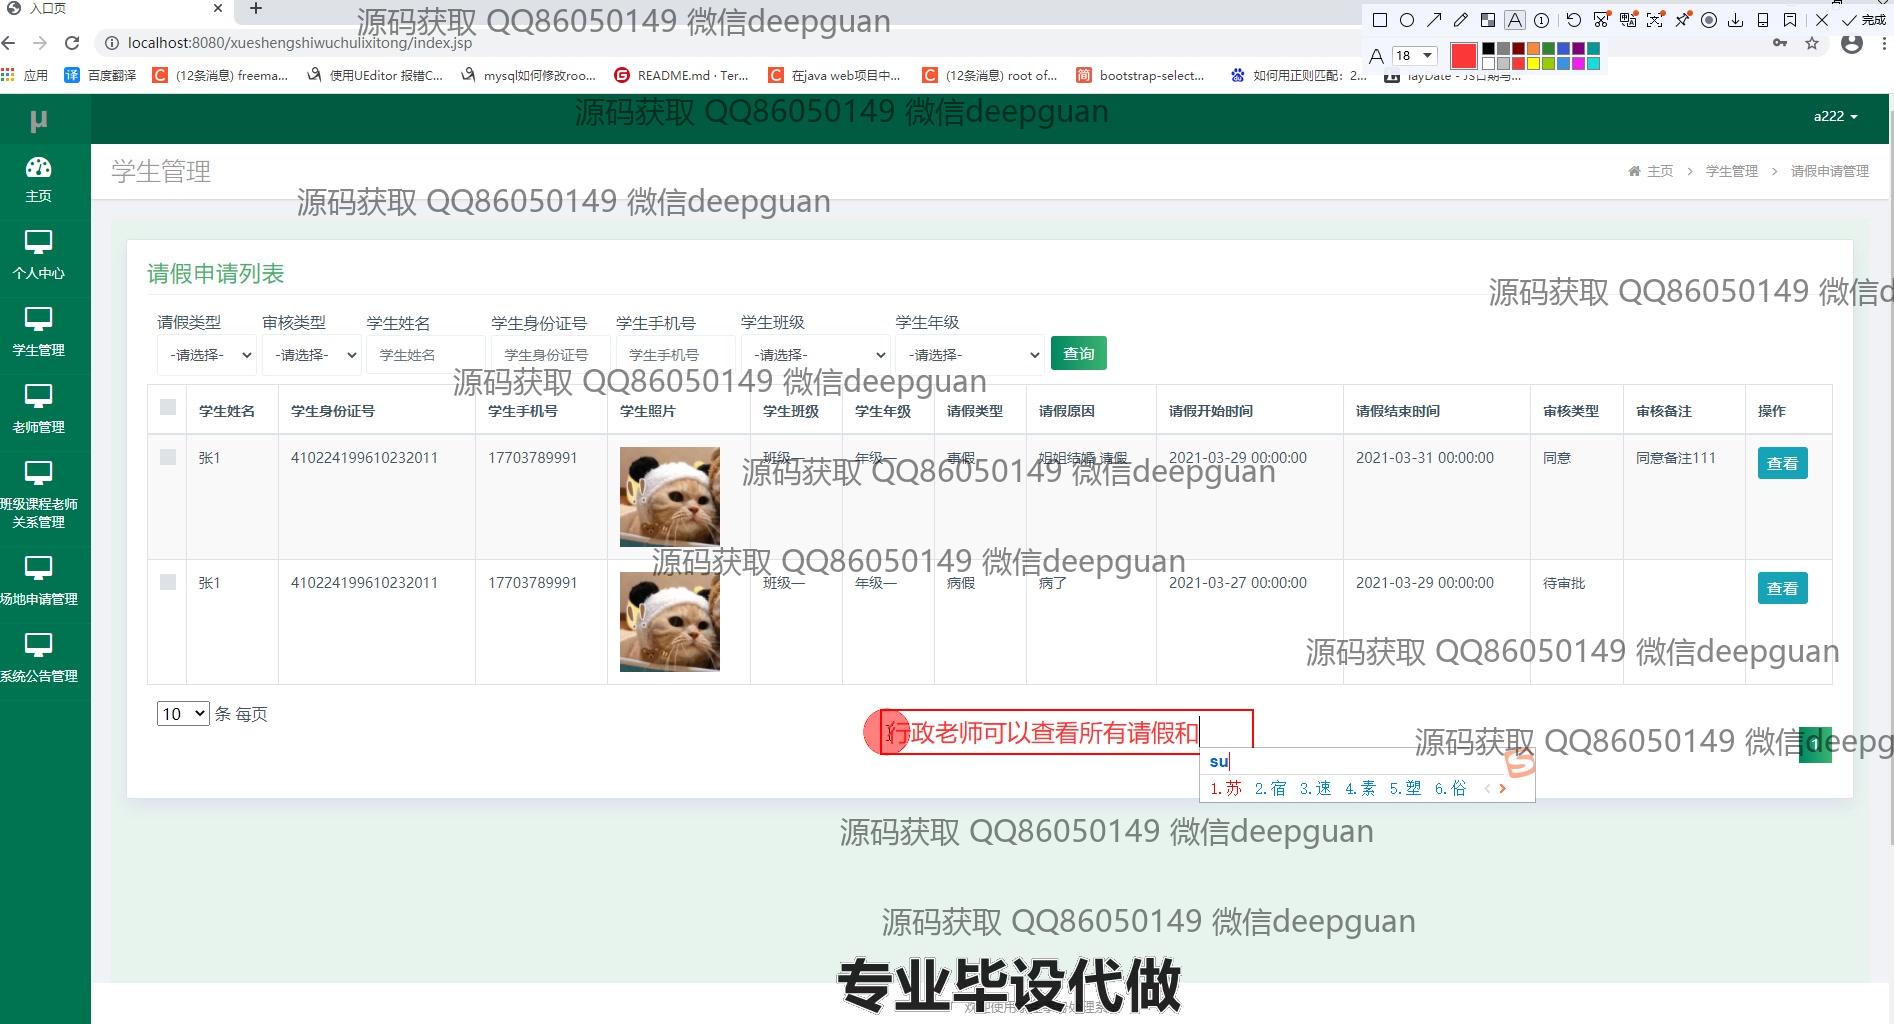Image resolution: width=1894 pixels, height=1024 pixels.
Task: Reload the browser page
Action: [x=72, y=43]
